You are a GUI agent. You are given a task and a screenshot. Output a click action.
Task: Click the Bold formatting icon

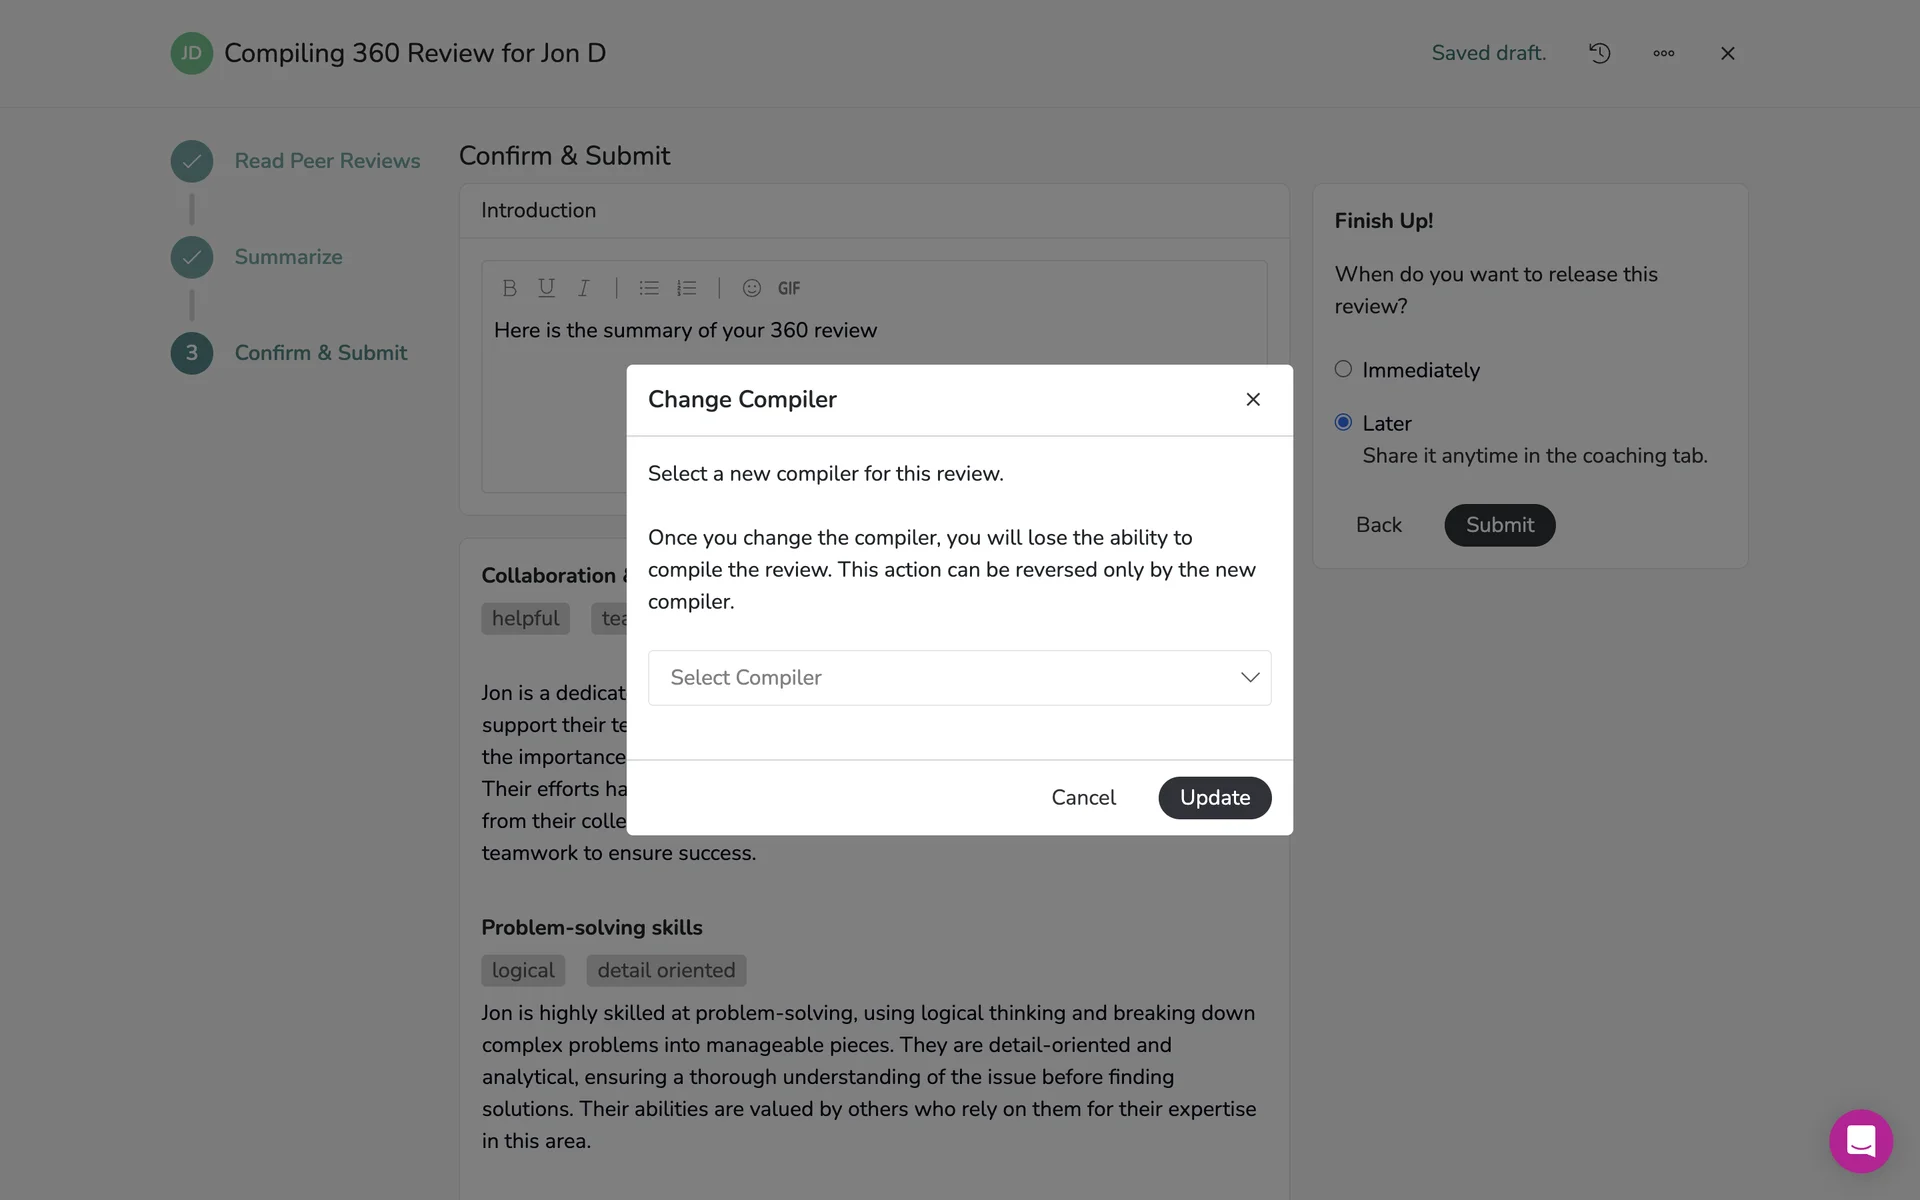coord(509,288)
